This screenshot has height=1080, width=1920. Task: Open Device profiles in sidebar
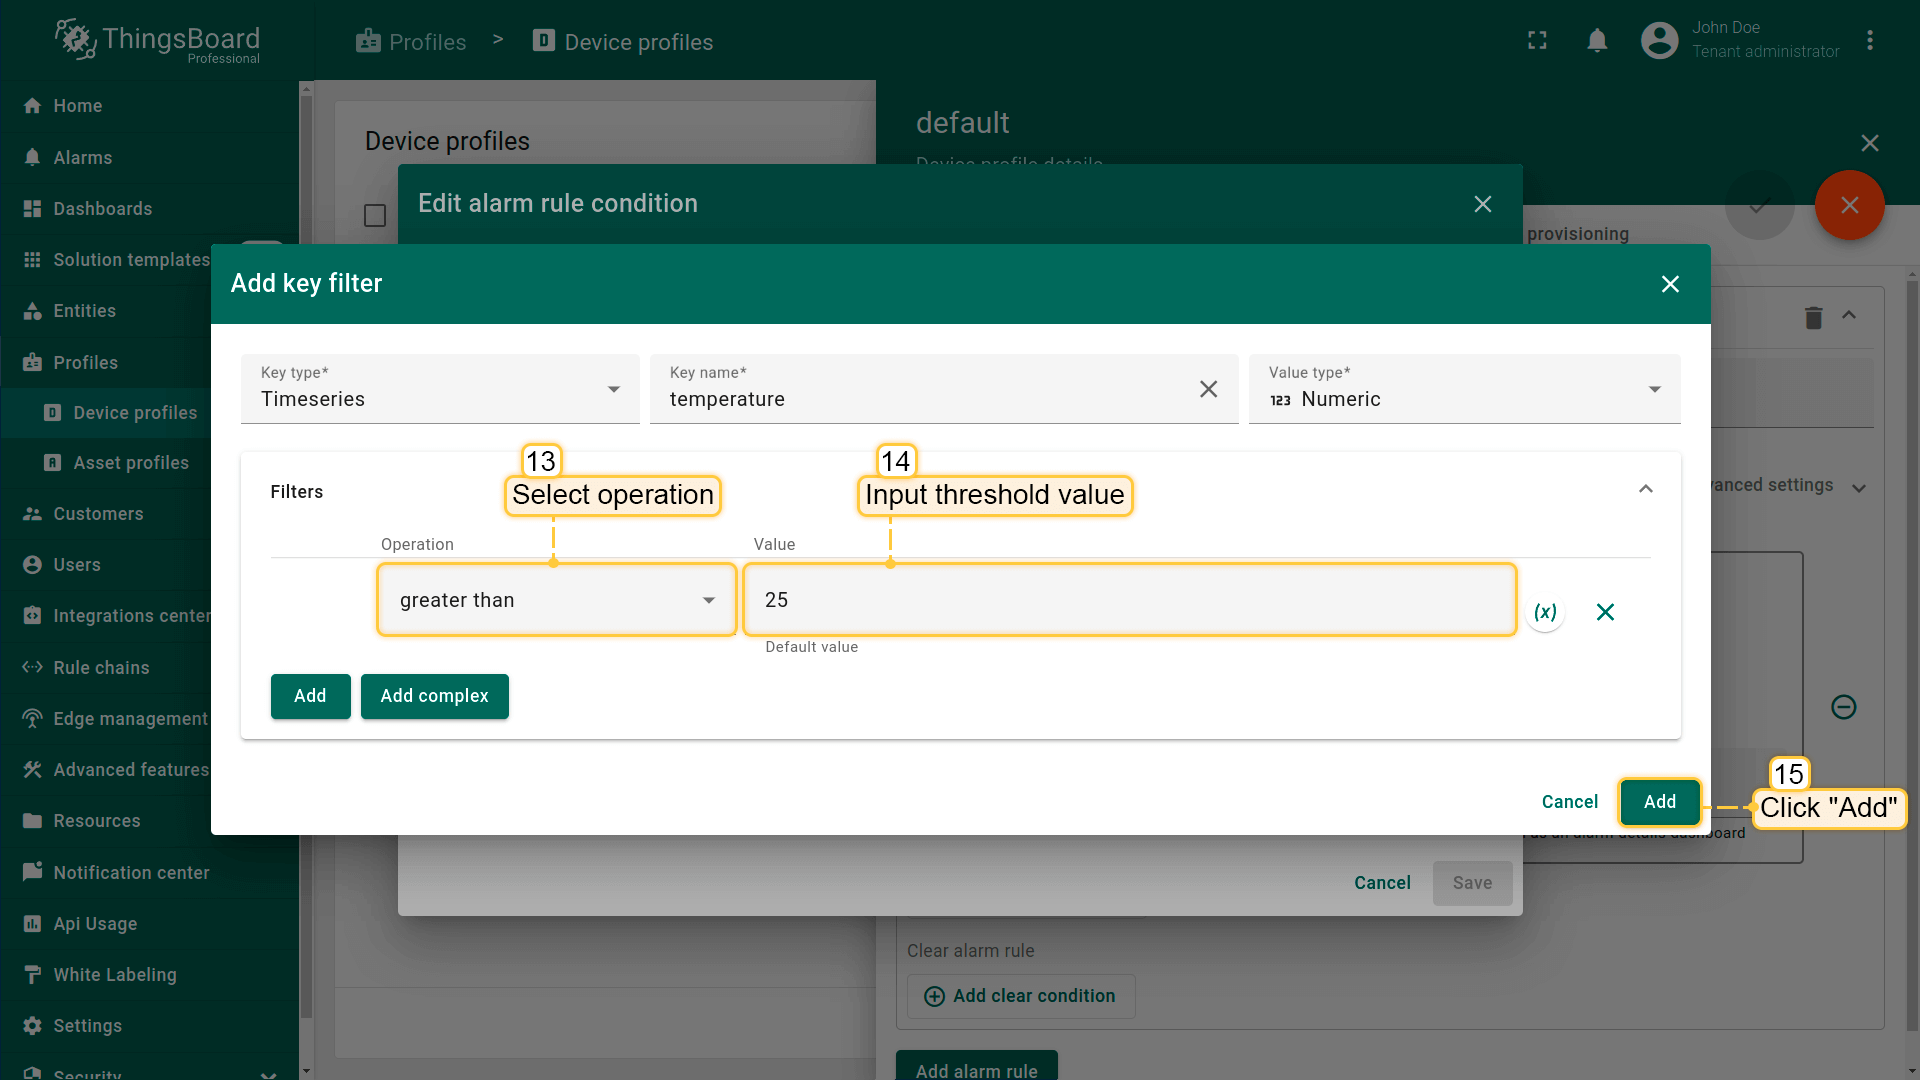135,413
